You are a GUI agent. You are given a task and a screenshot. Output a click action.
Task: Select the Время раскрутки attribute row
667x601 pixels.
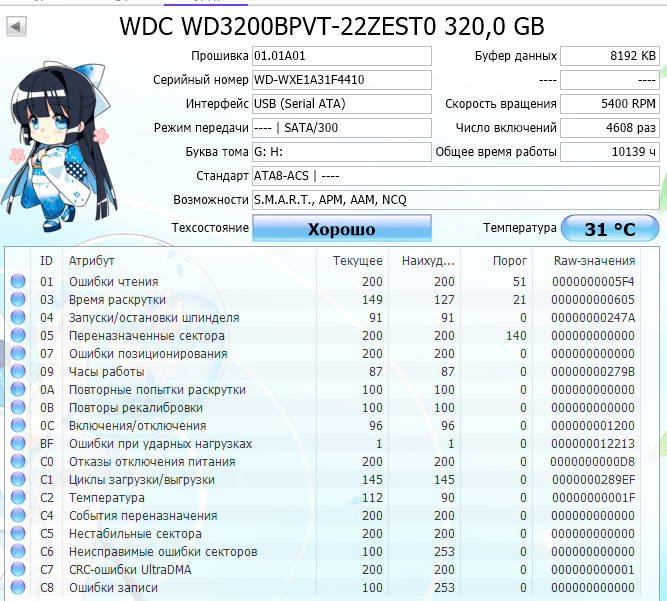point(322,299)
